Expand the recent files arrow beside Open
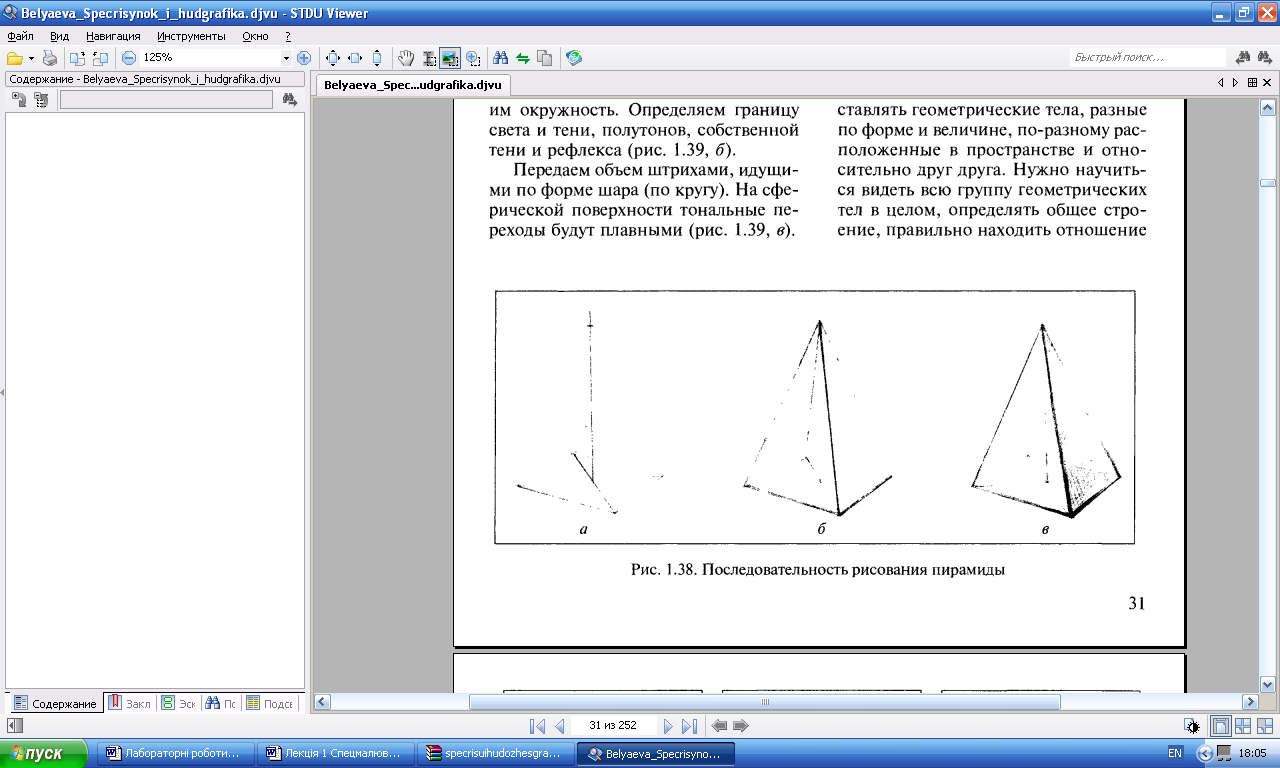1280x768 pixels. (x=31, y=58)
